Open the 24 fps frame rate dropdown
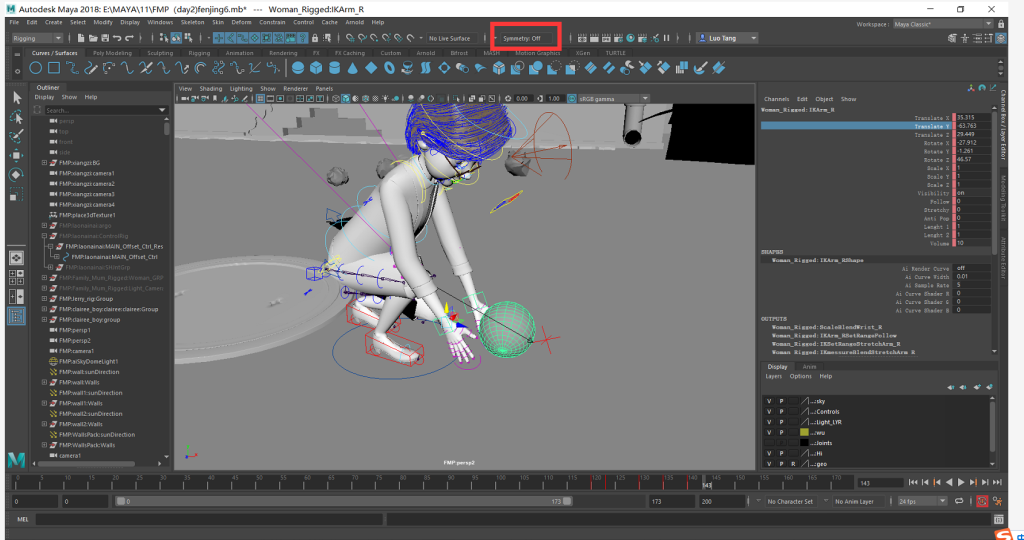The image size is (1024, 540). (x=922, y=501)
